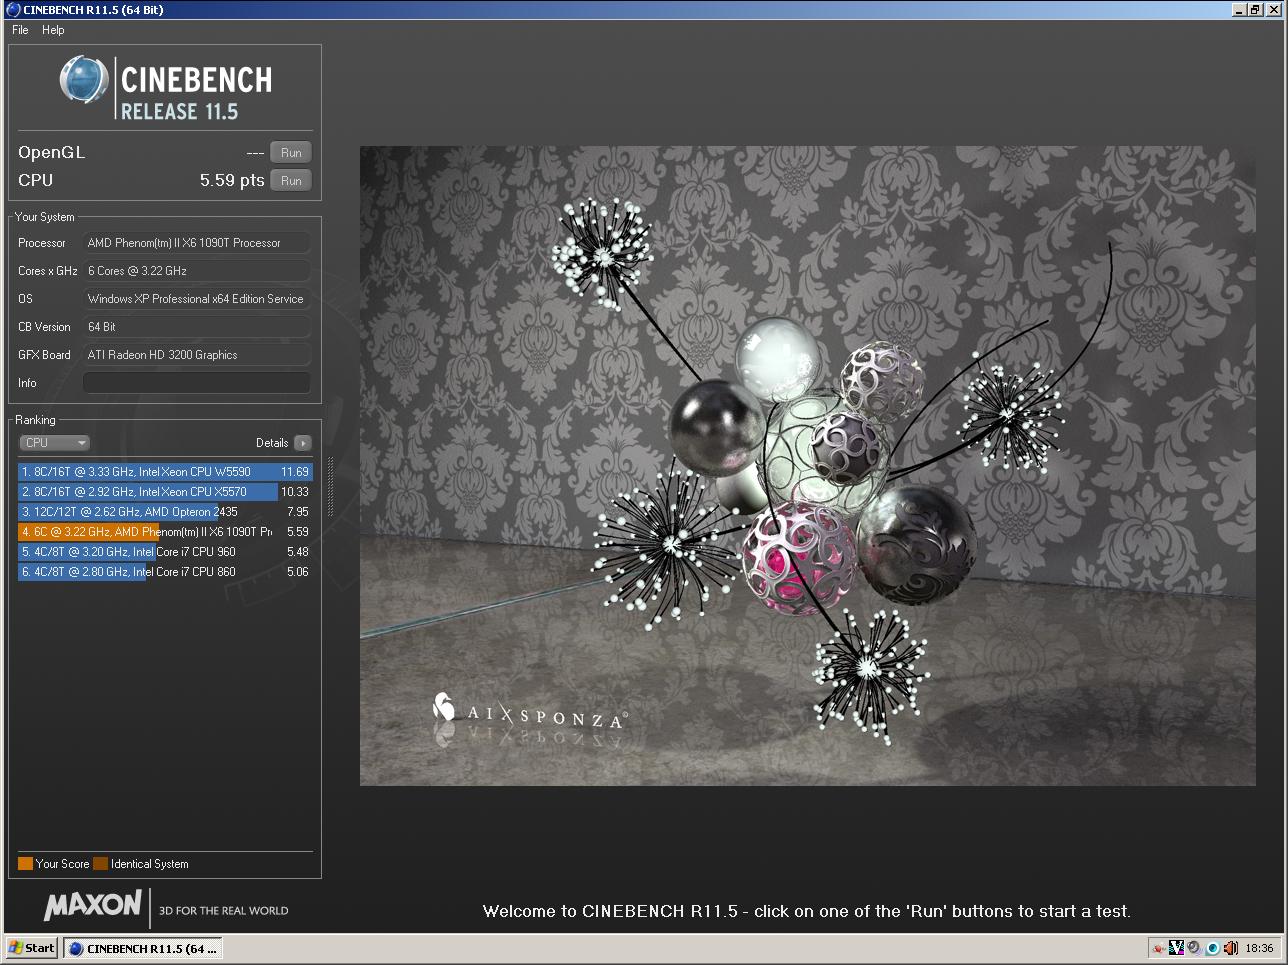1288x965 pixels.
Task: Click the orange speaker volume tray icon
Action: click(x=1230, y=948)
